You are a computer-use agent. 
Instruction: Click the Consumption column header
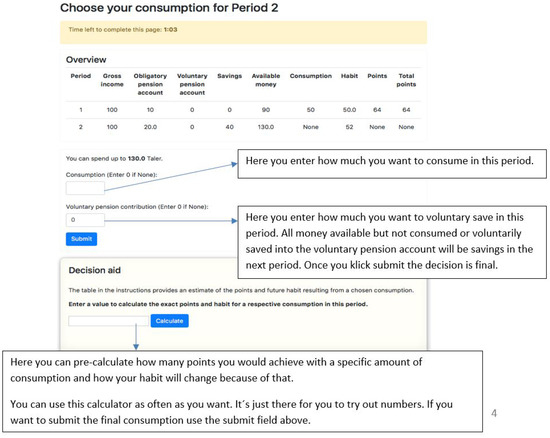(310, 76)
